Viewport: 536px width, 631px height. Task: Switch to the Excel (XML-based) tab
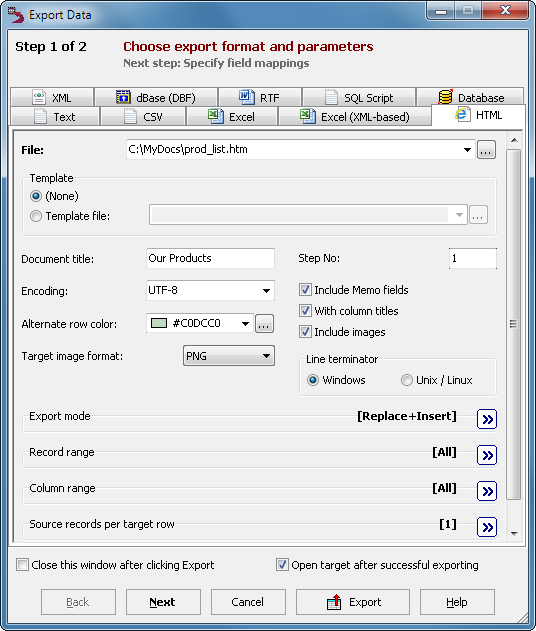[x=355, y=117]
